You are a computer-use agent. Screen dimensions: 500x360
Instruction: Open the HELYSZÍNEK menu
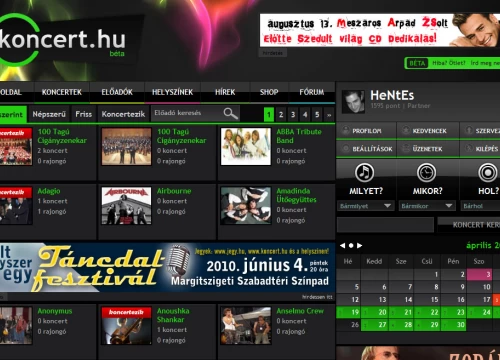(x=172, y=92)
